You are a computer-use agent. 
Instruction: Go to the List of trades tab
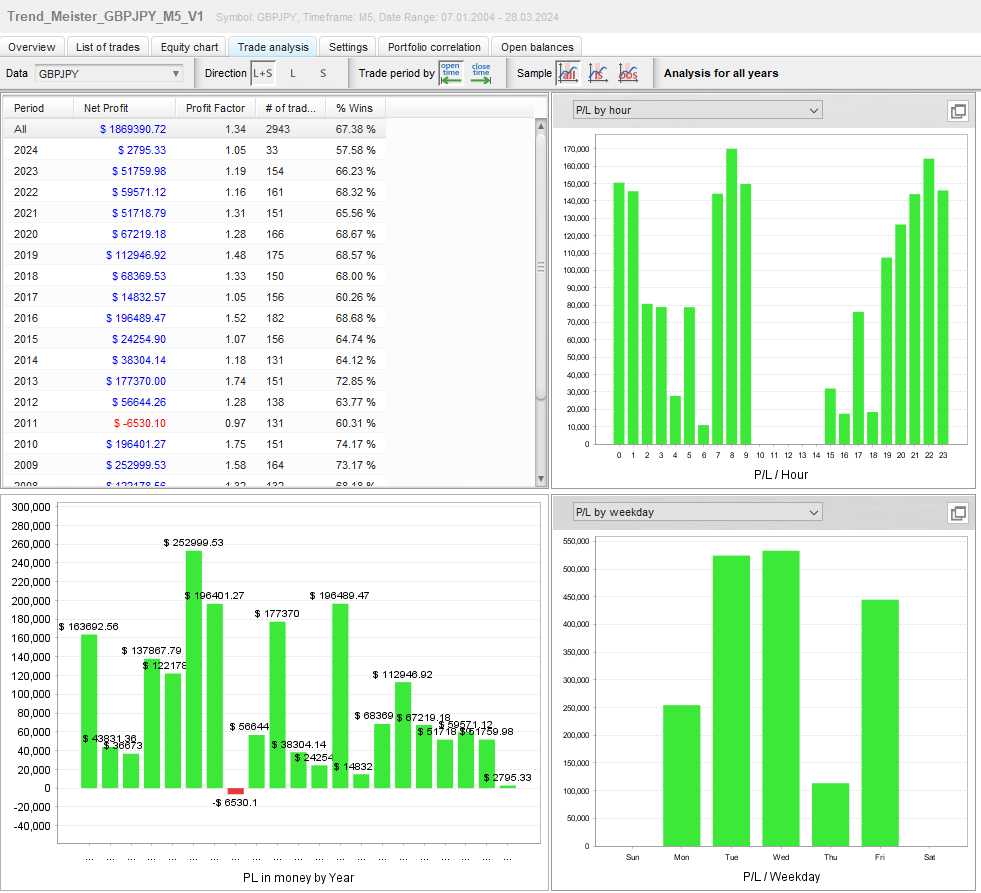tap(108, 47)
